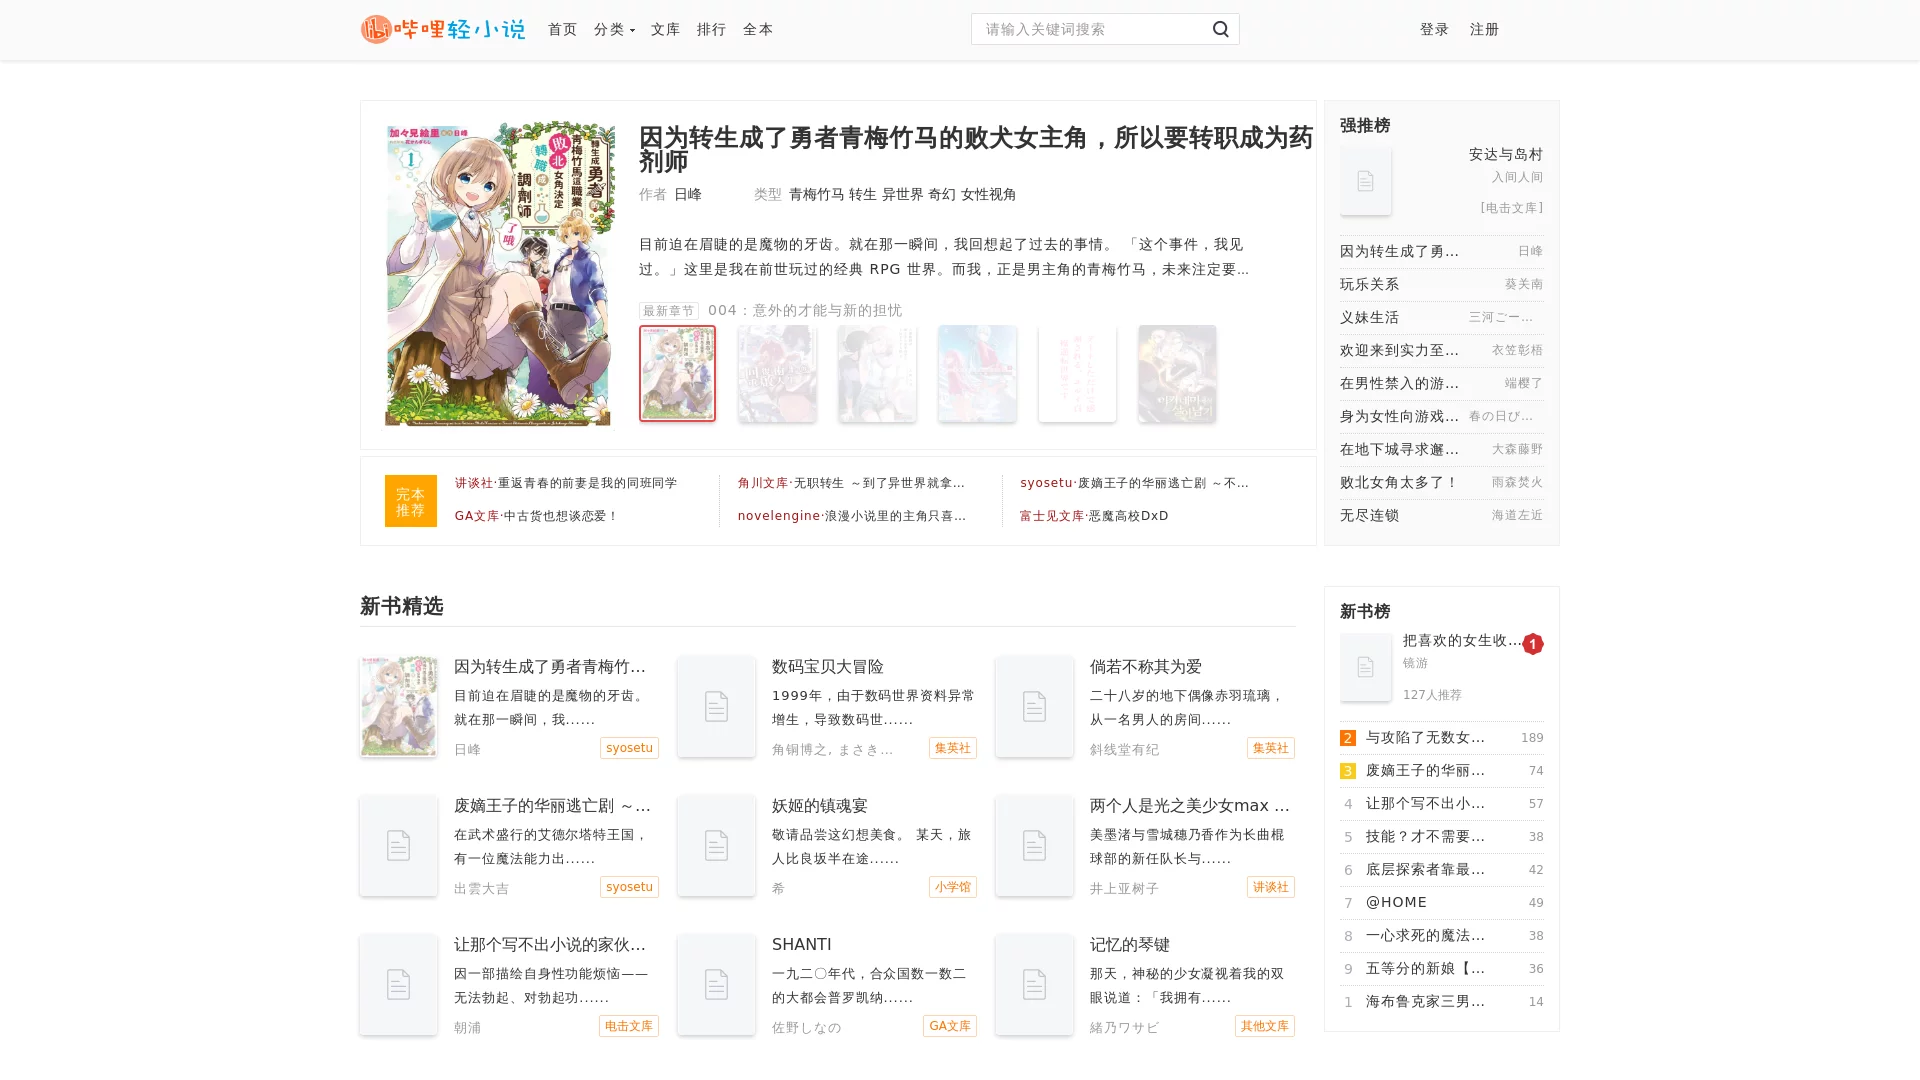Focus the keyword search input field

[1088, 29]
